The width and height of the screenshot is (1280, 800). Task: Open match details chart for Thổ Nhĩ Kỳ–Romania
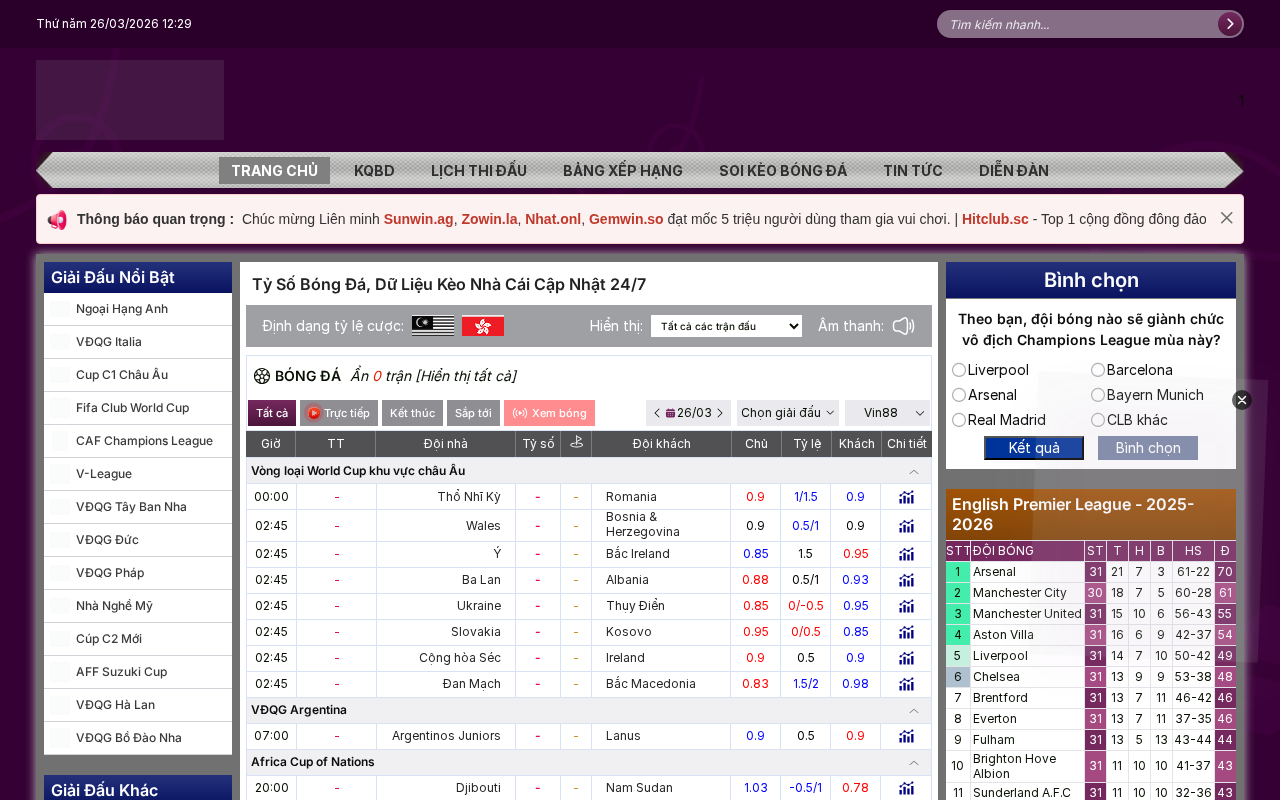(906, 497)
